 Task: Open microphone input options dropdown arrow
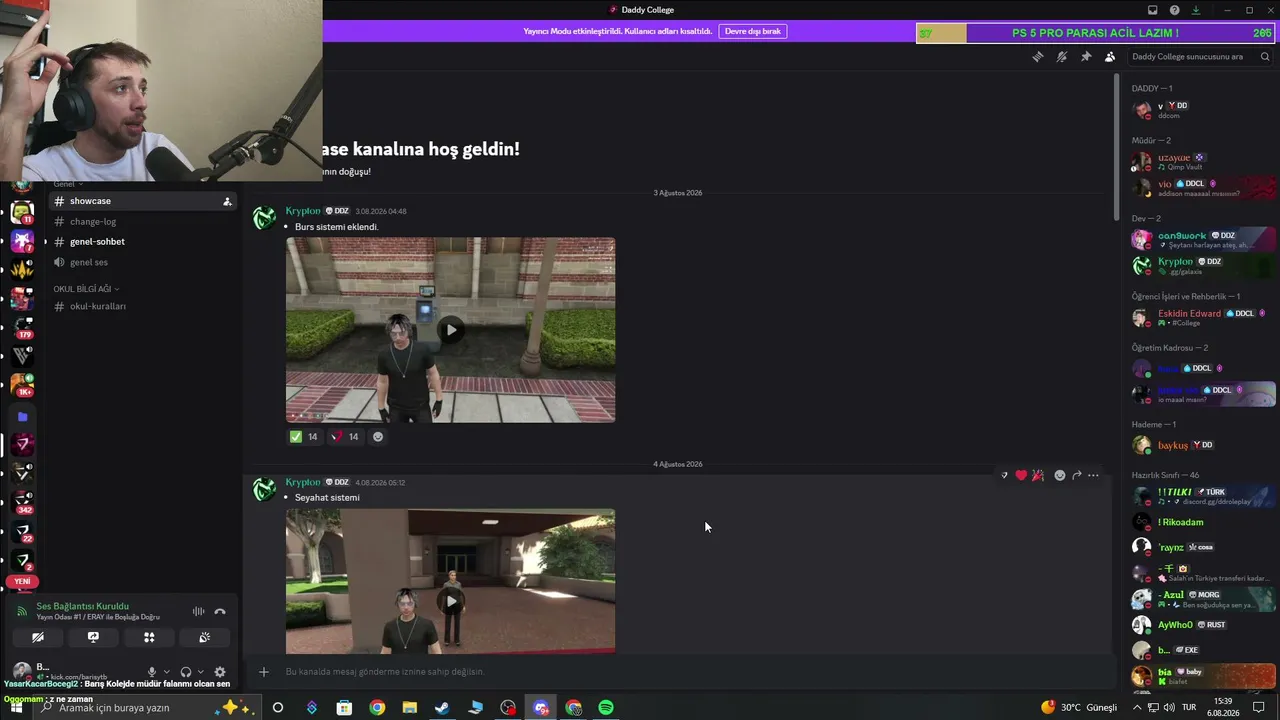tap(166, 672)
